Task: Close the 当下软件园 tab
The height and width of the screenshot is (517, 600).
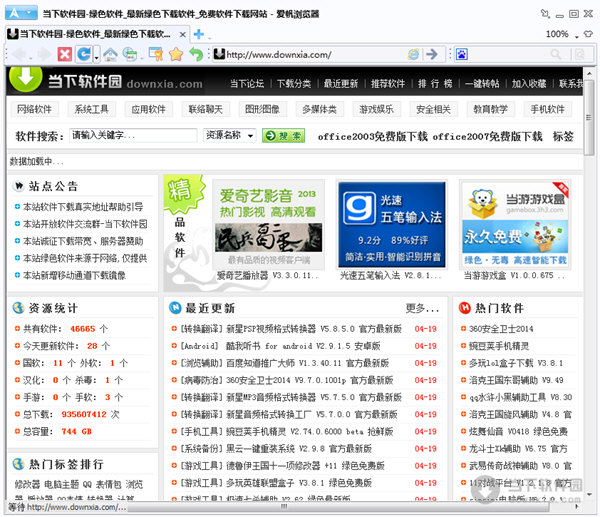Action: (x=183, y=34)
